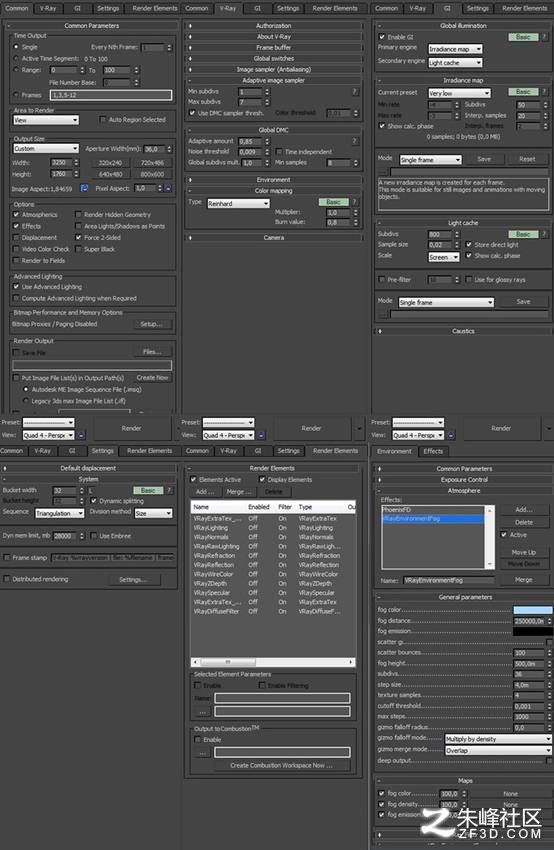Screen dimensions: 554x850
Task: Open help question mark in Global DMC rollout
Action: point(355,141)
